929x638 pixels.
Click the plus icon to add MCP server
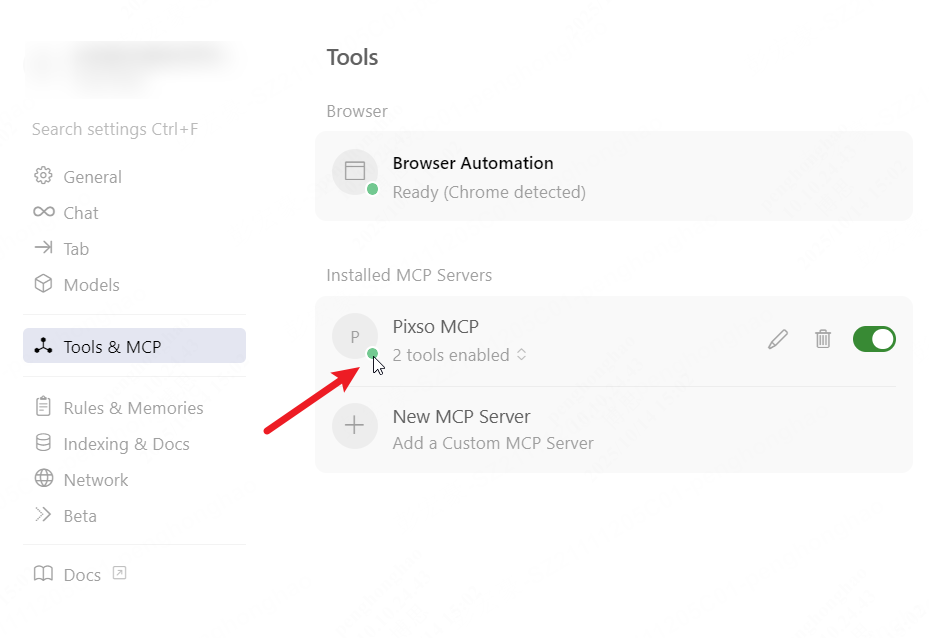point(354,426)
